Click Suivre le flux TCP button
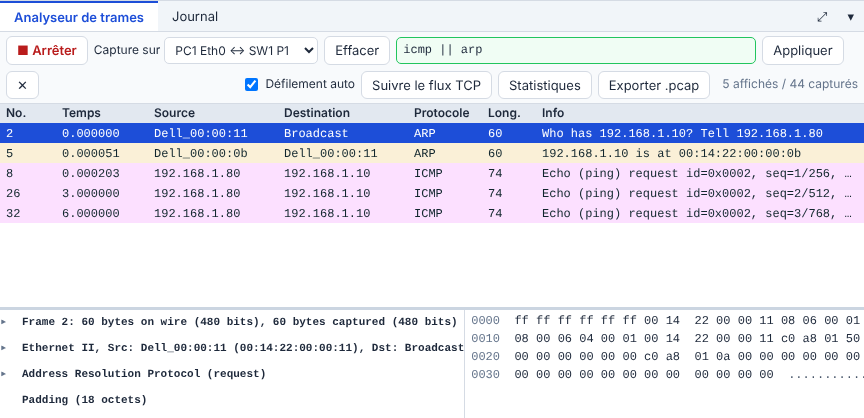 [426, 85]
